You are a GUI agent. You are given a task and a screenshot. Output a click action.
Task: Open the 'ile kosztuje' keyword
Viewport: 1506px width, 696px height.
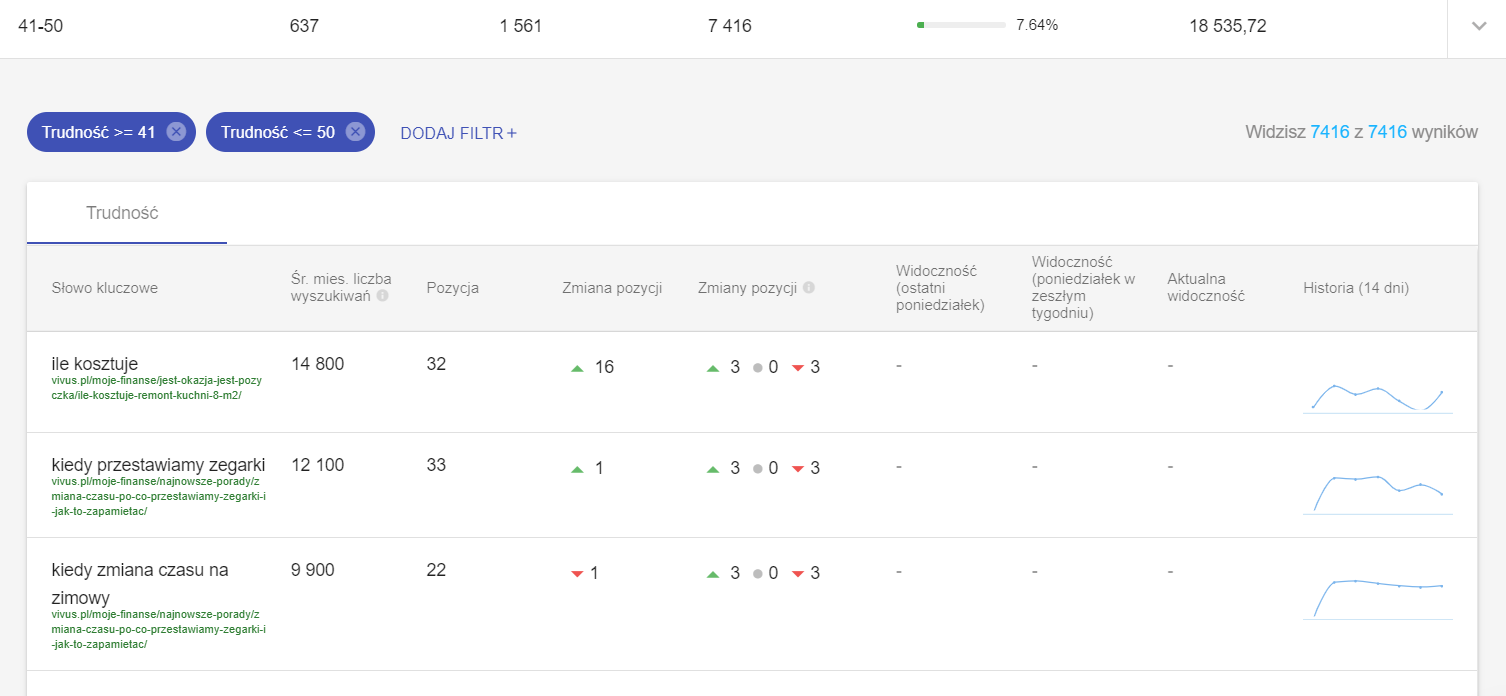(95, 363)
